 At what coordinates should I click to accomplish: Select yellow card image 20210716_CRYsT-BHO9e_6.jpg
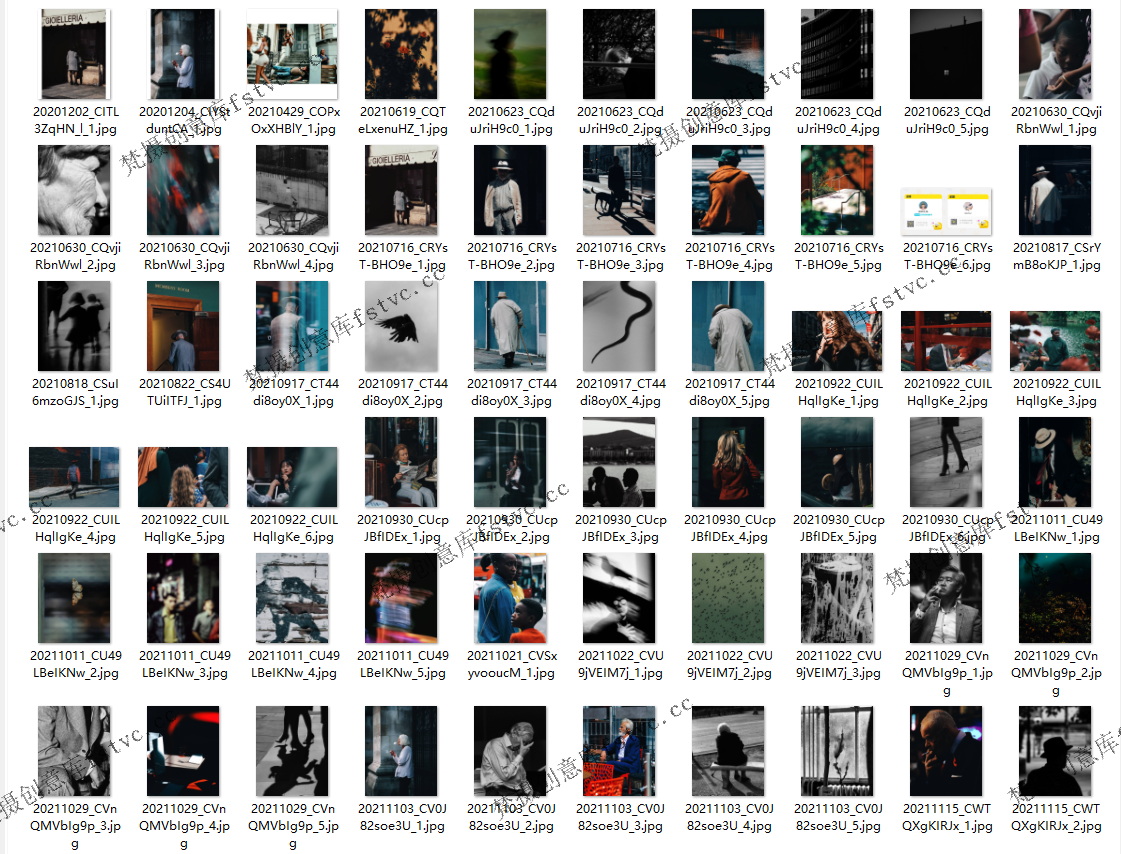tap(946, 212)
